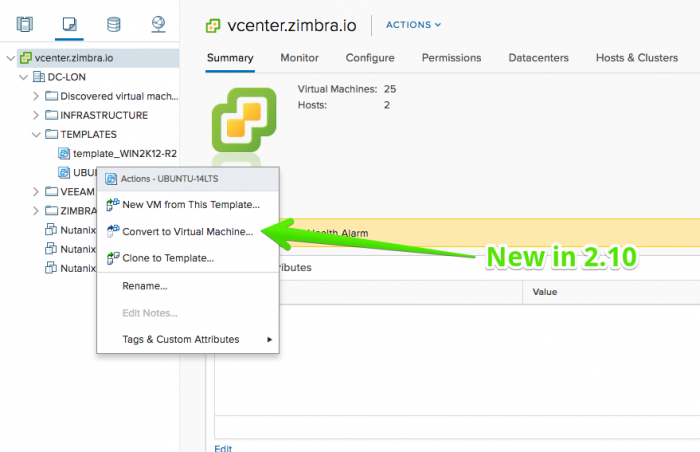The image size is (700, 452).
Task: Open the Edit link below attributes
Action: [223, 448]
